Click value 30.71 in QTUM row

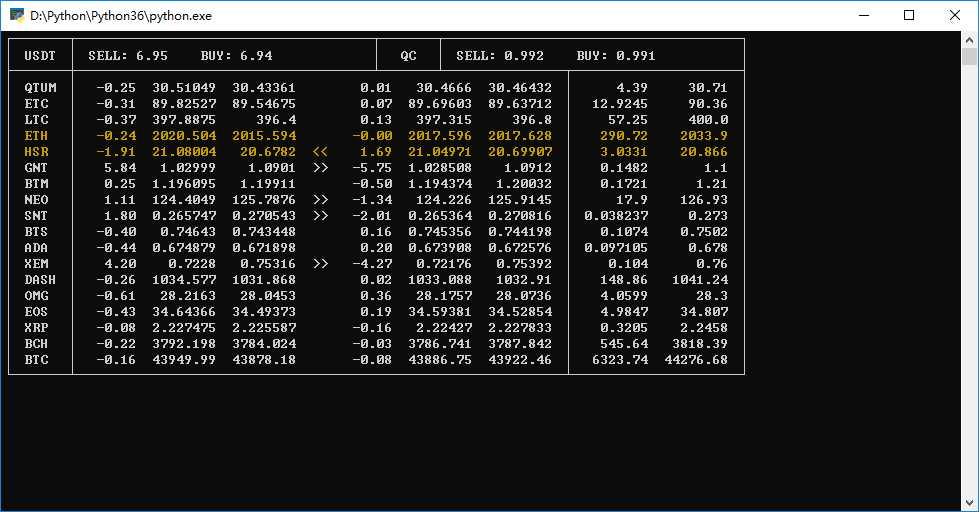pyautogui.click(x=708, y=87)
